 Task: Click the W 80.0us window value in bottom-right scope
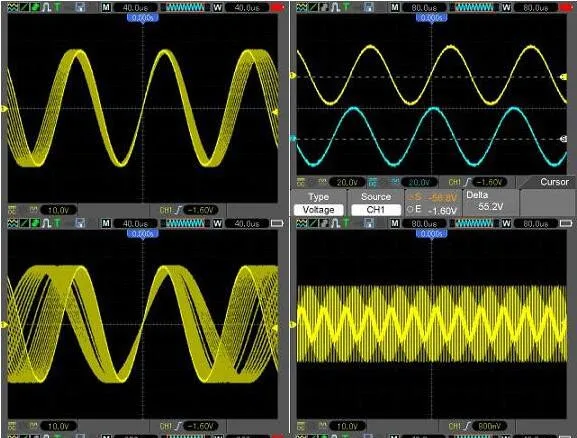(x=535, y=223)
